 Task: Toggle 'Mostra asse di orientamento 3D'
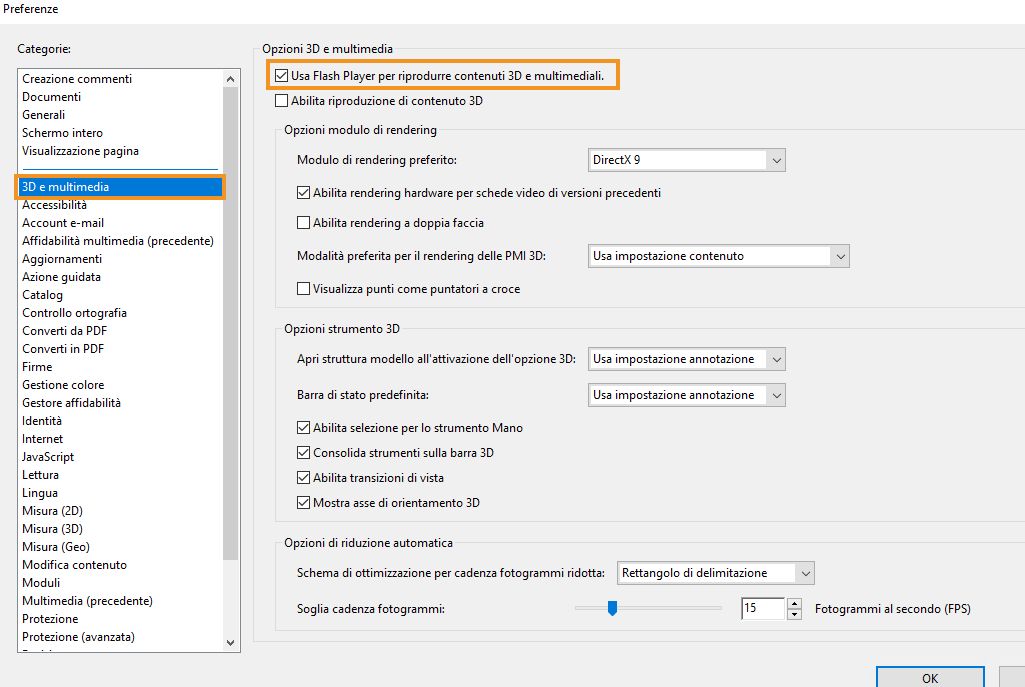pyautogui.click(x=303, y=503)
